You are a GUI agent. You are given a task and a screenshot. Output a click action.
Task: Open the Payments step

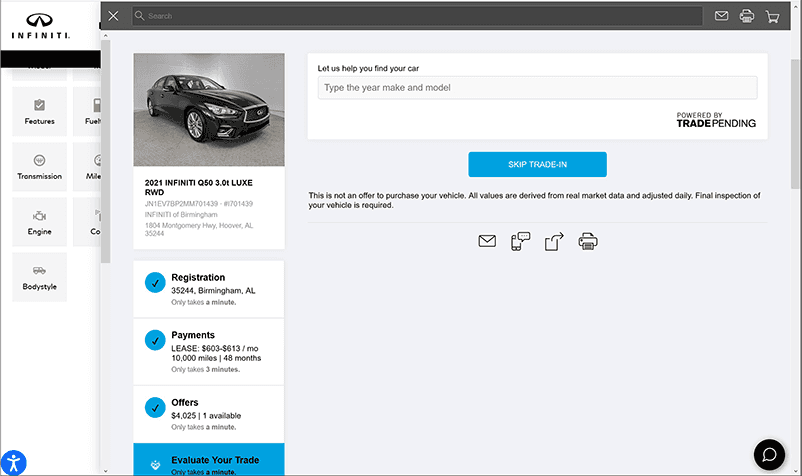(x=209, y=352)
